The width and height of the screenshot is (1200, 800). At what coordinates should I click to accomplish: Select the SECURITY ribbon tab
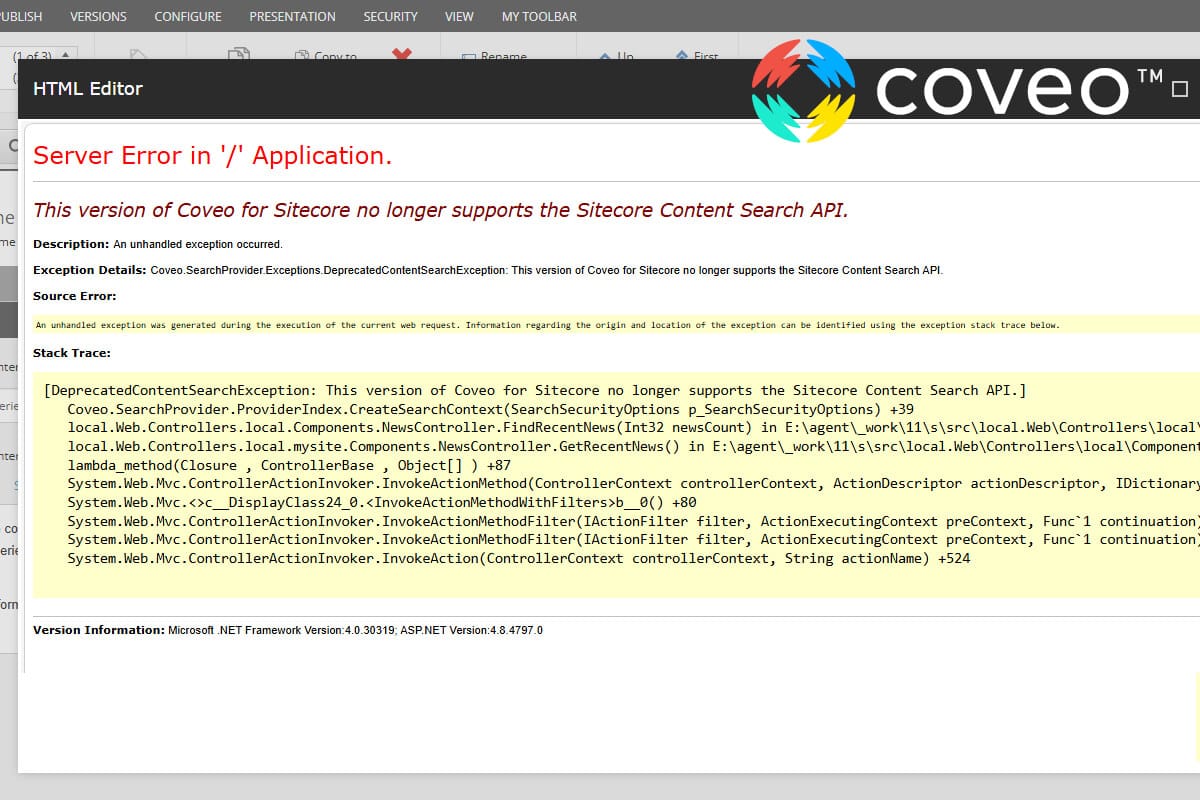point(390,16)
